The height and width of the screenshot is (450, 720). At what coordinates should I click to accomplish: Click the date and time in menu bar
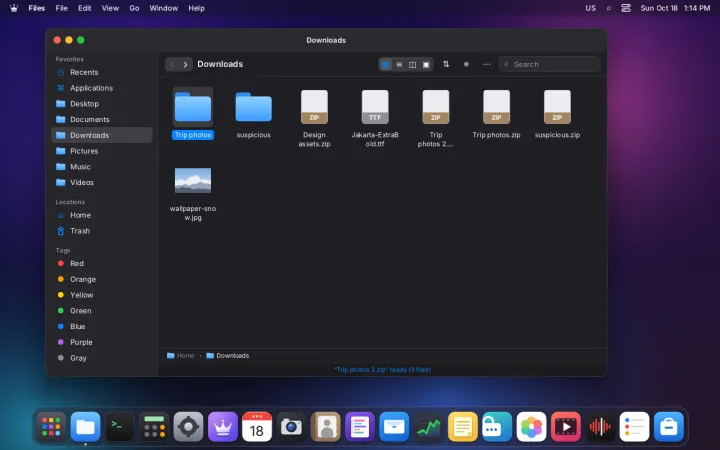pyautogui.click(x=675, y=8)
